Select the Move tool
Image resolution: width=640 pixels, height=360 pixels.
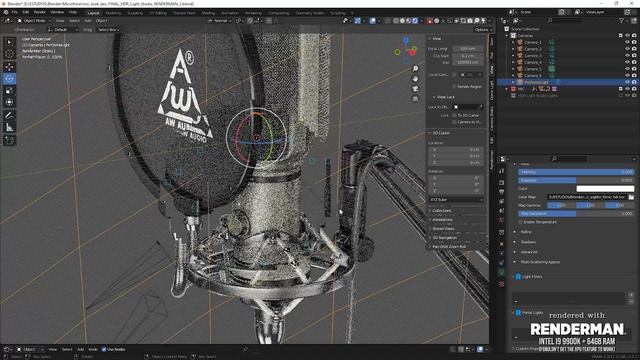[9, 67]
